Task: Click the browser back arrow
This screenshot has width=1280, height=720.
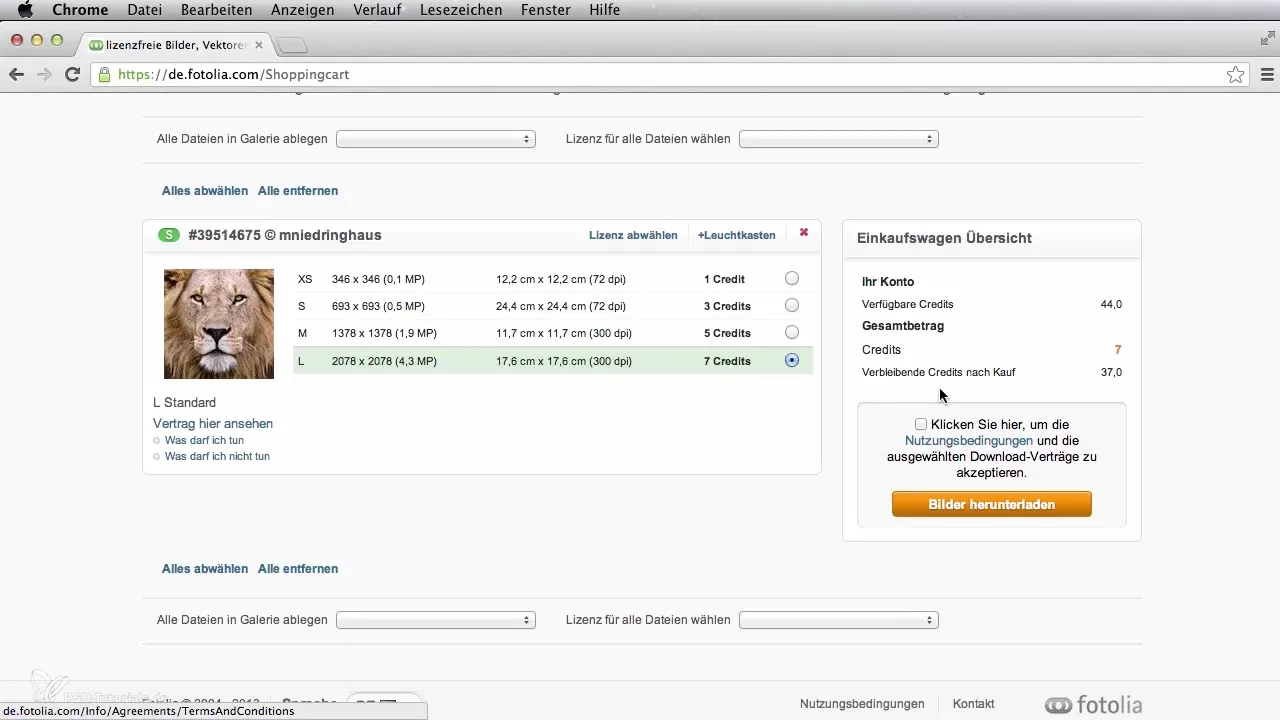Action: 16,75
